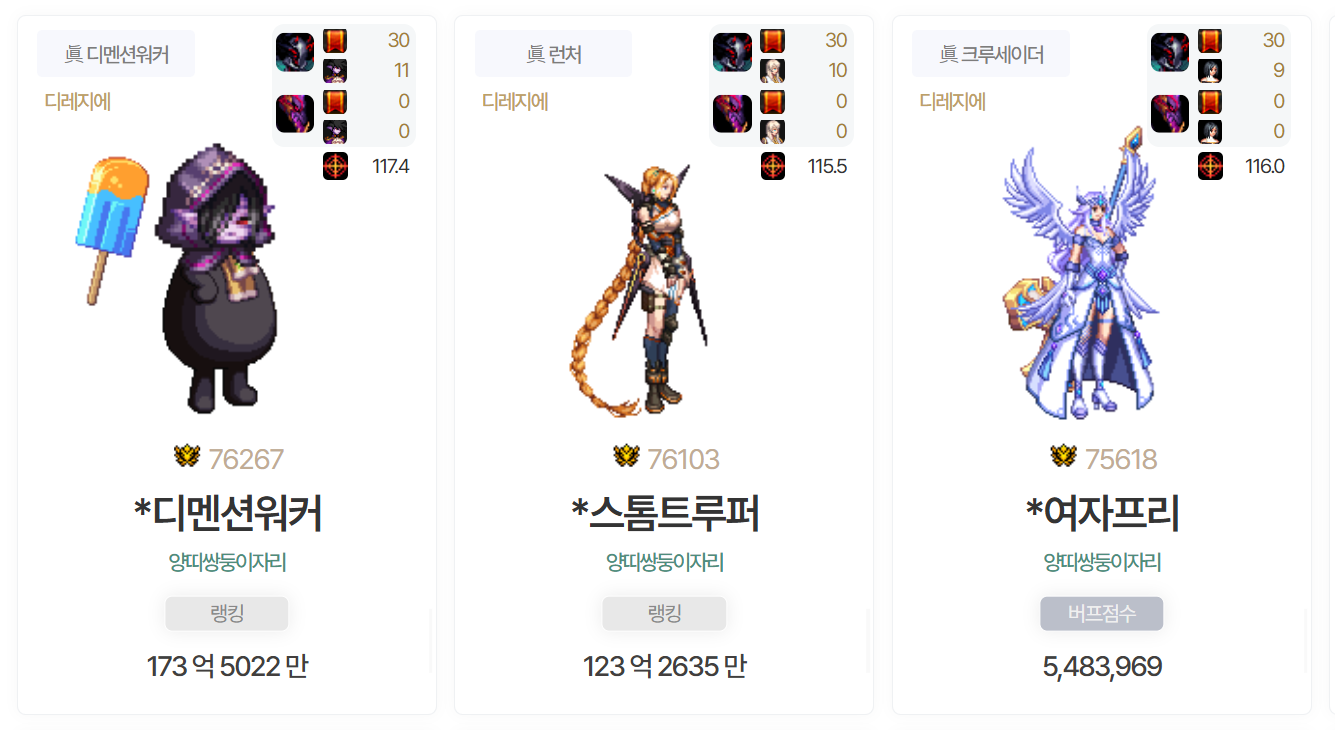Screen dimensions: 1335x730
Task: Click the crosshair icon beside 116.0
Action: click(1210, 166)
